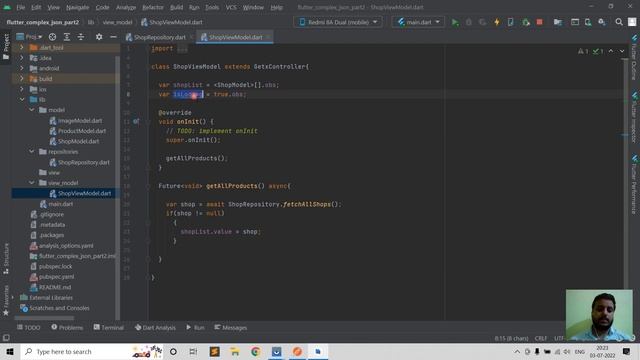Stop the running app with red square
This screenshot has width=640, height=360.
[540, 22]
